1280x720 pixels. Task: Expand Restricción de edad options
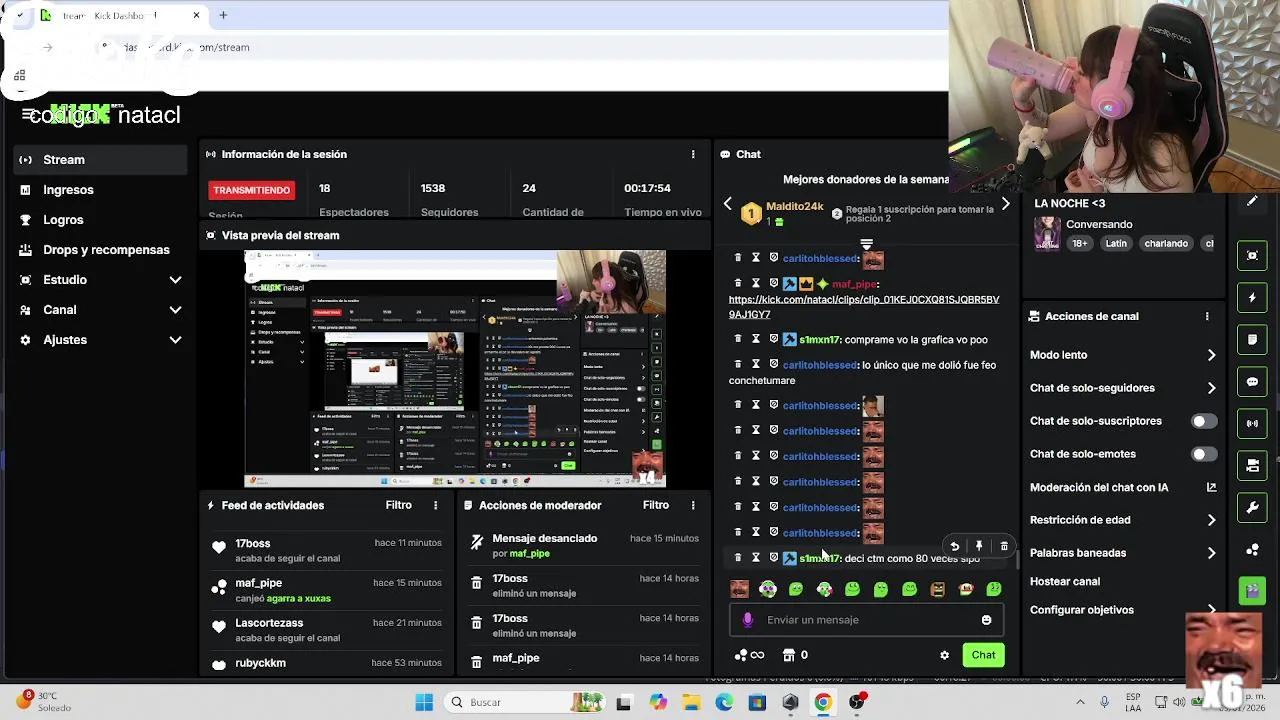coord(1211,520)
